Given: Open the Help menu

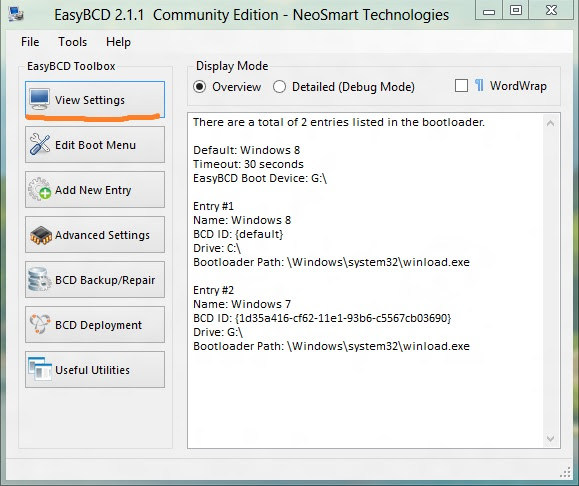Looking at the screenshot, I should point(118,42).
